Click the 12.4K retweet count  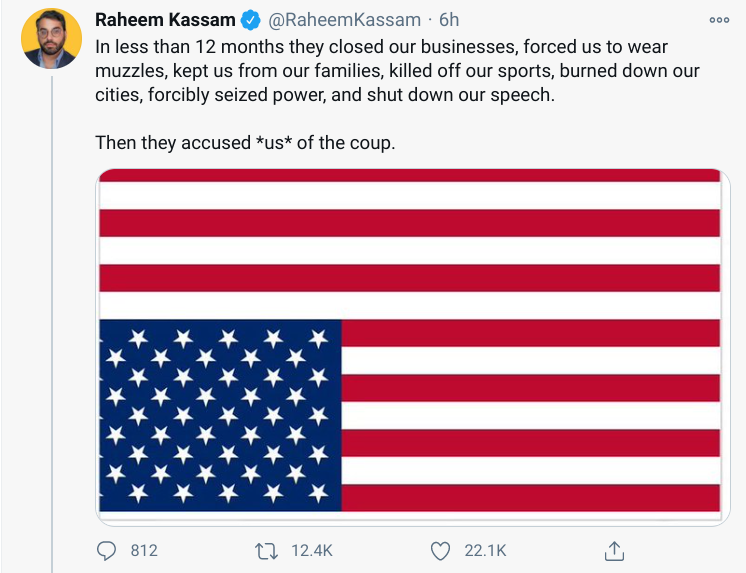309,550
